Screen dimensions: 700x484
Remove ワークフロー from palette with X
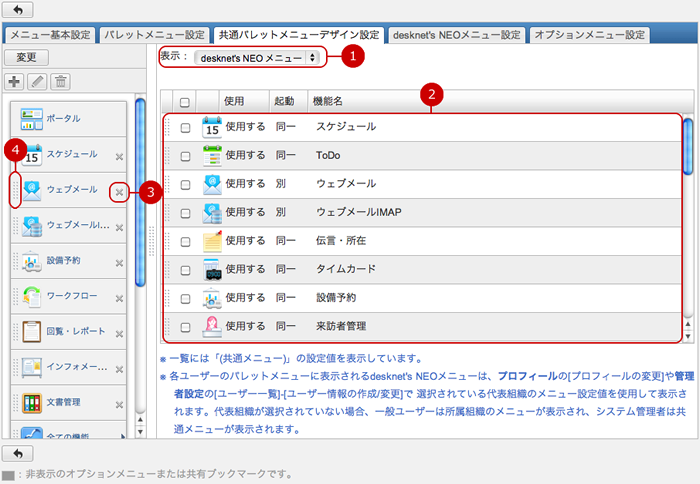pyautogui.click(x=119, y=298)
